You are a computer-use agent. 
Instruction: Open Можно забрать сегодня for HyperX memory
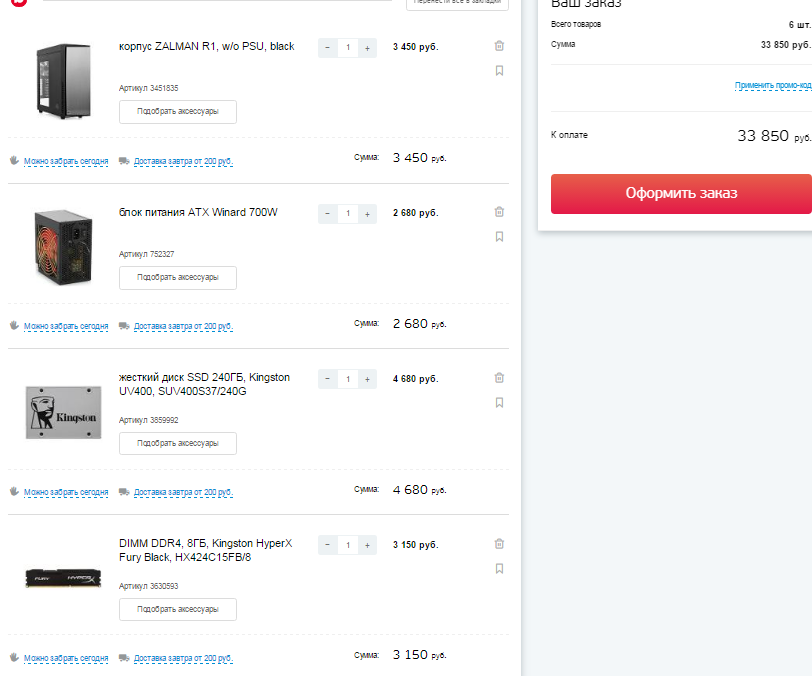(66, 658)
